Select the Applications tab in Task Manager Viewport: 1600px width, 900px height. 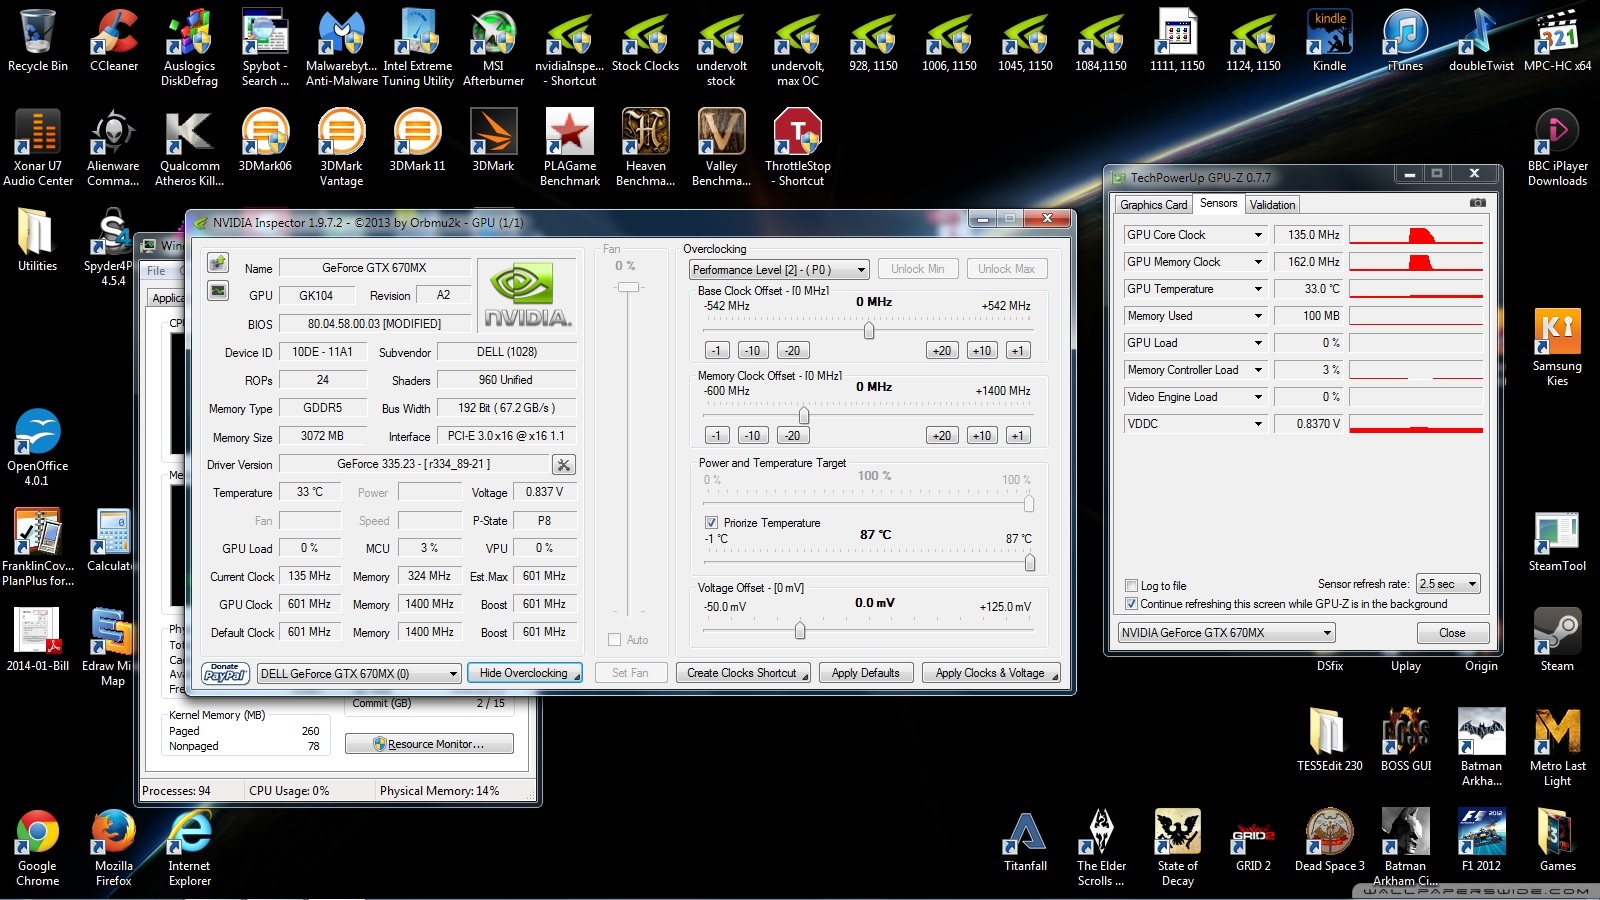click(x=166, y=298)
